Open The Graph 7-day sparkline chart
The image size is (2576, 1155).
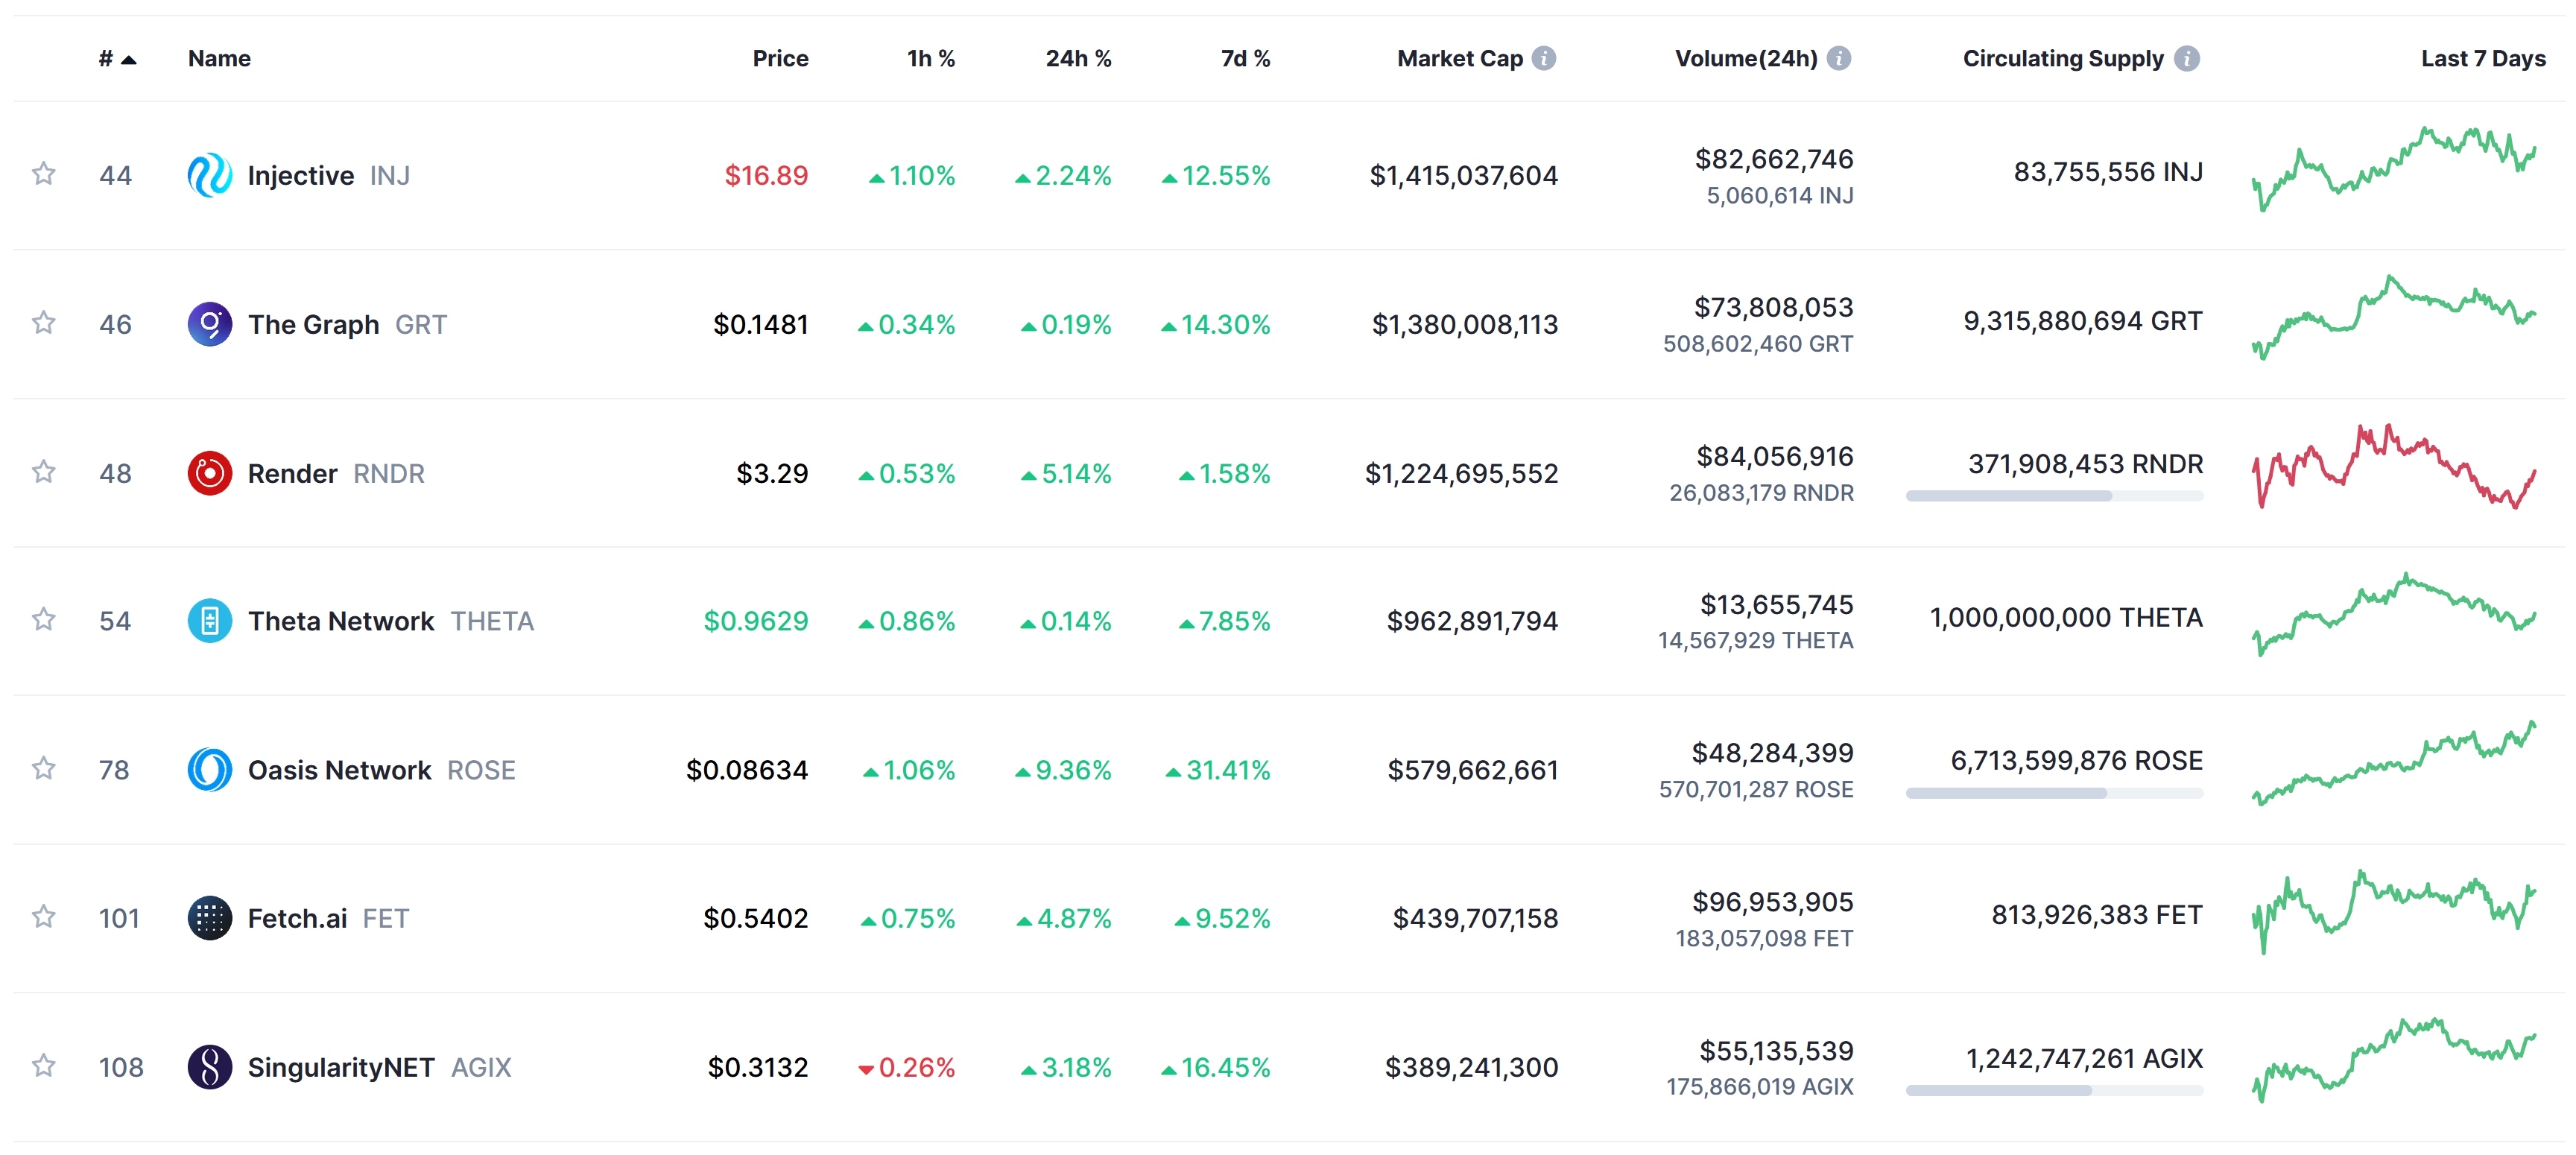(x=2393, y=317)
